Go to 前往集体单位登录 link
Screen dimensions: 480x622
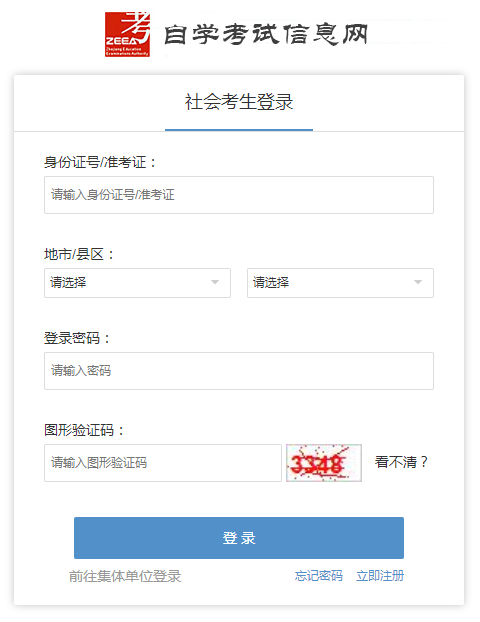pos(125,576)
